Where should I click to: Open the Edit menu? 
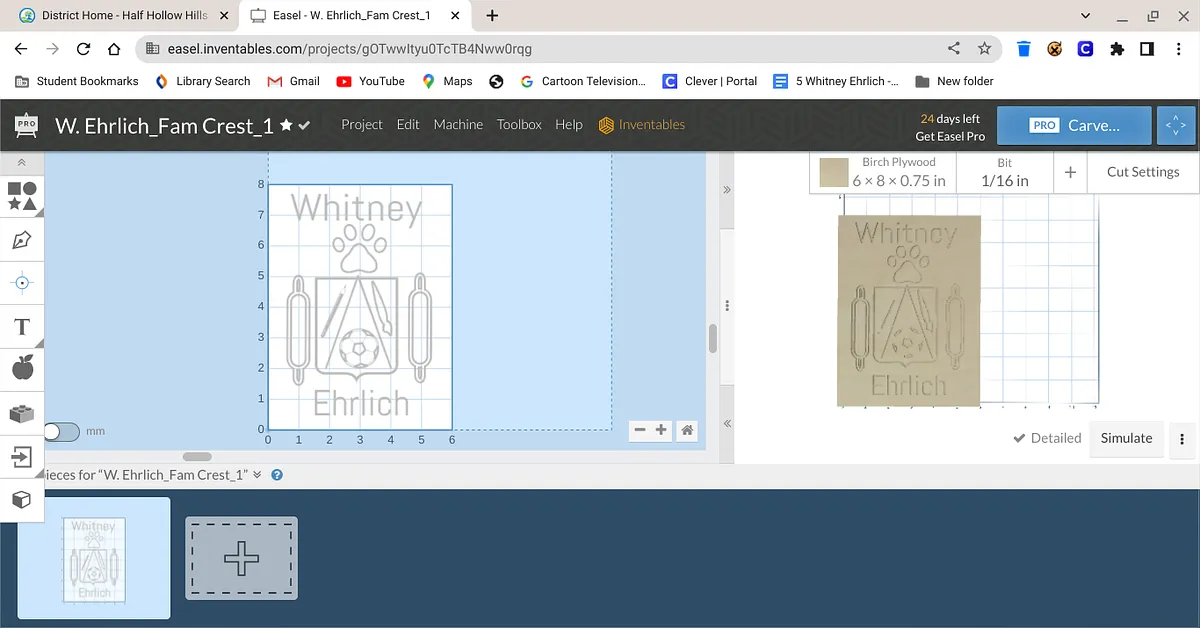408,125
